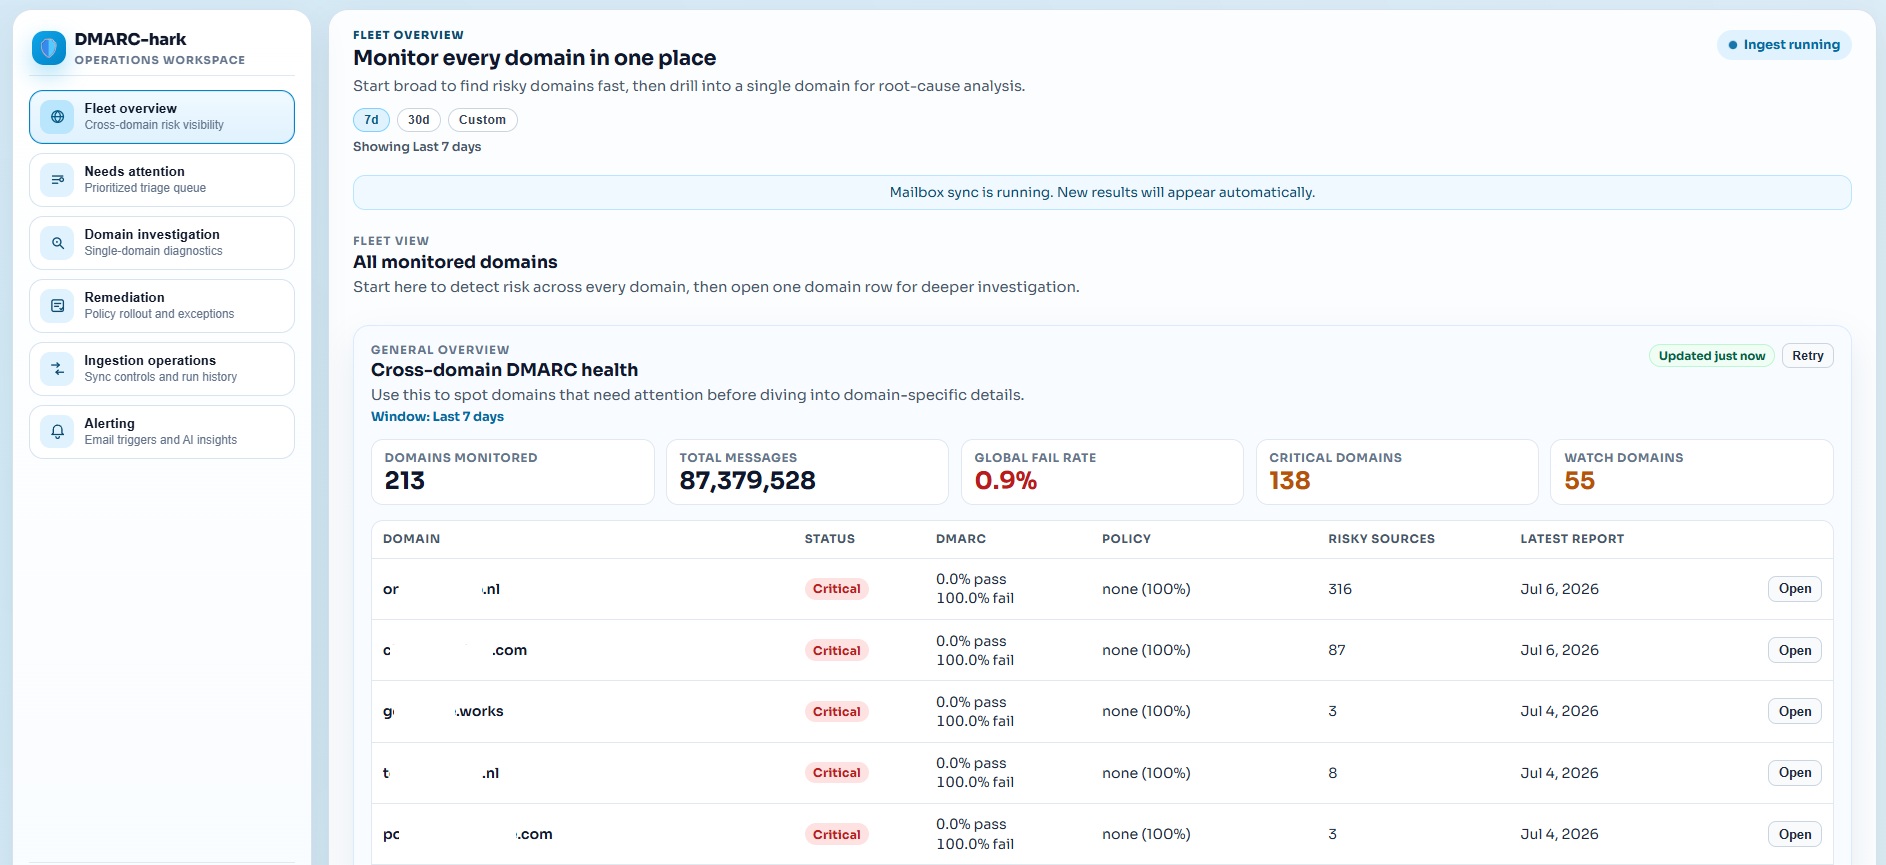Click the Mailbox sync is running banner
Screen dimensions: 1886x865
1102,192
